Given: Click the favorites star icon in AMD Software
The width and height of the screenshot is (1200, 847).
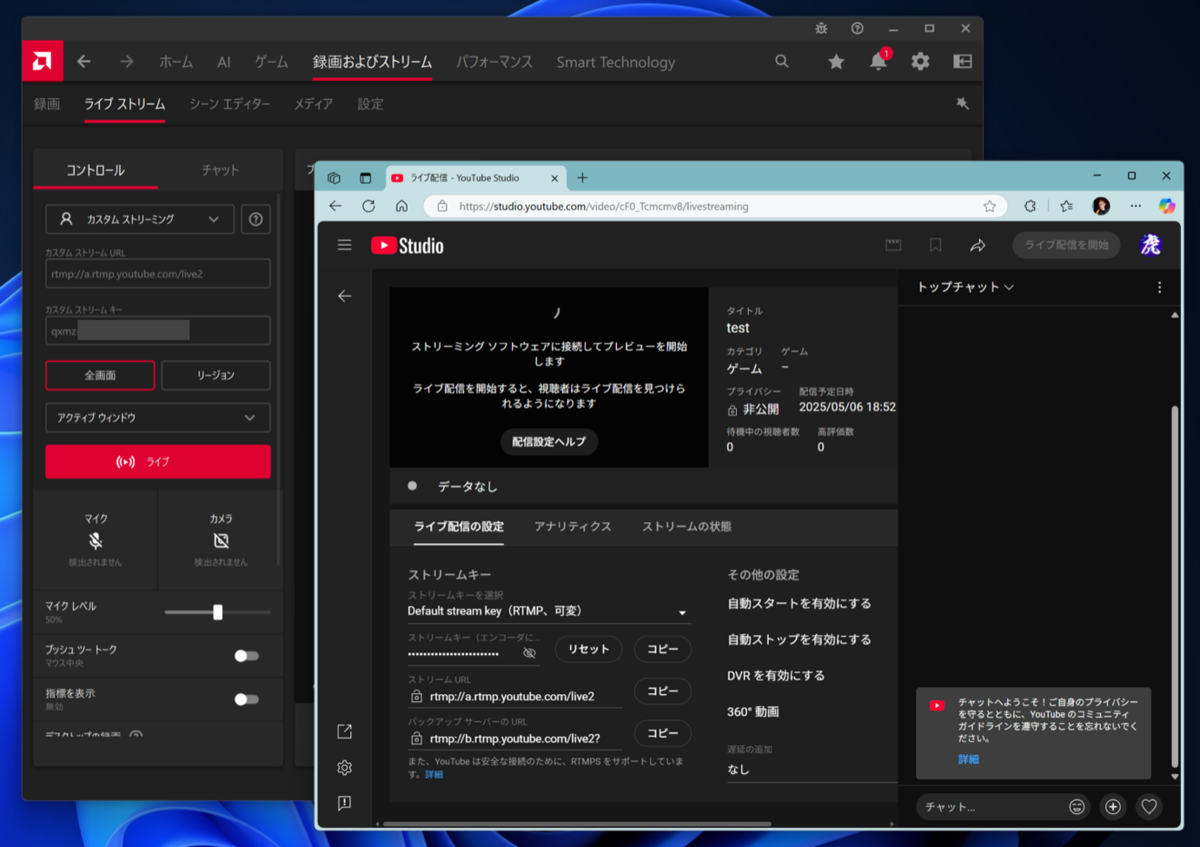Looking at the screenshot, I should click(836, 62).
